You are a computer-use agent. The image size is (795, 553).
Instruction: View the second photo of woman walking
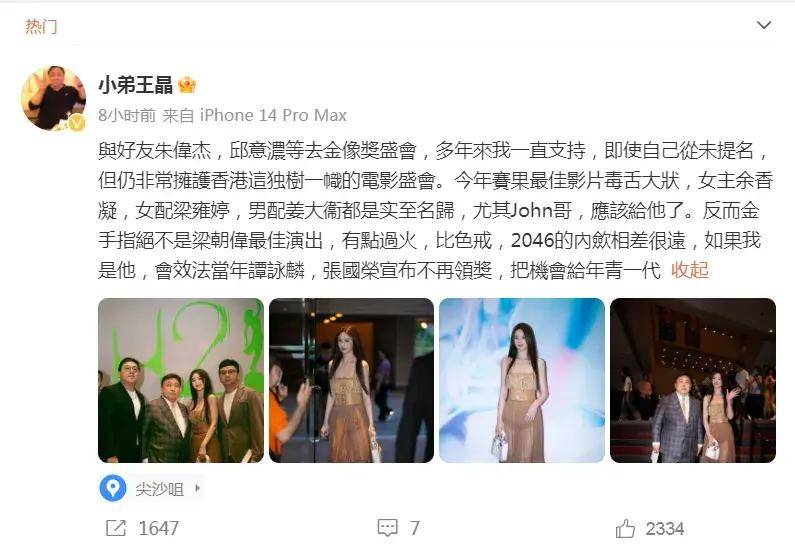tap(351, 380)
